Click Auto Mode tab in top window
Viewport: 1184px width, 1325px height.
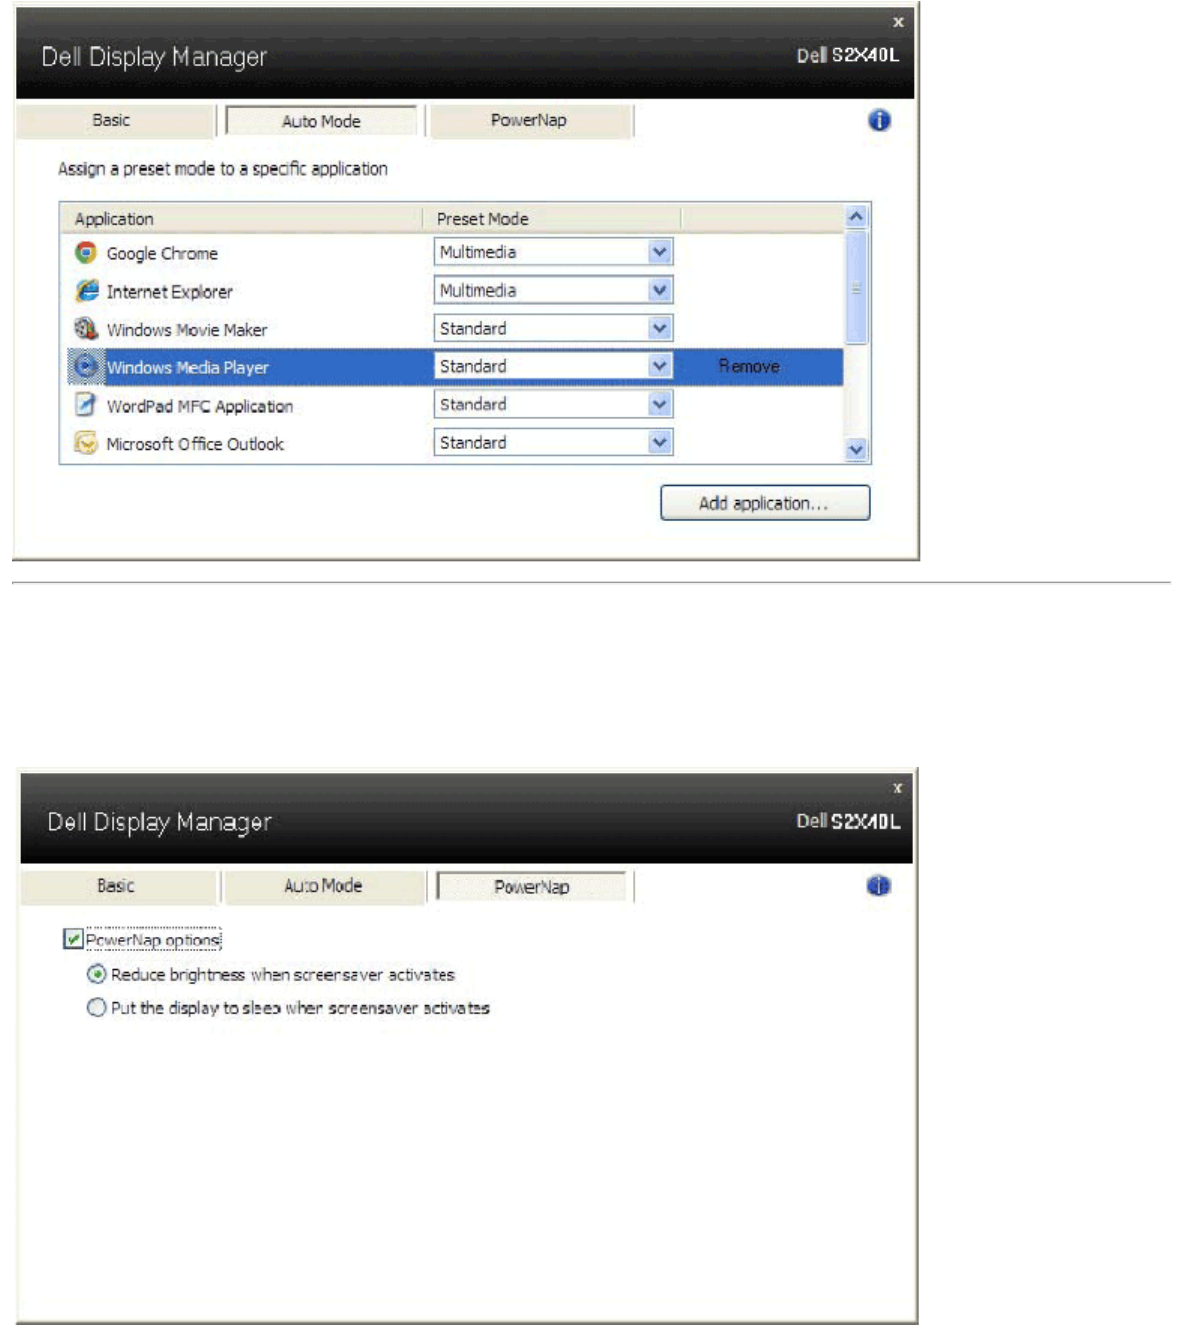click(x=321, y=121)
